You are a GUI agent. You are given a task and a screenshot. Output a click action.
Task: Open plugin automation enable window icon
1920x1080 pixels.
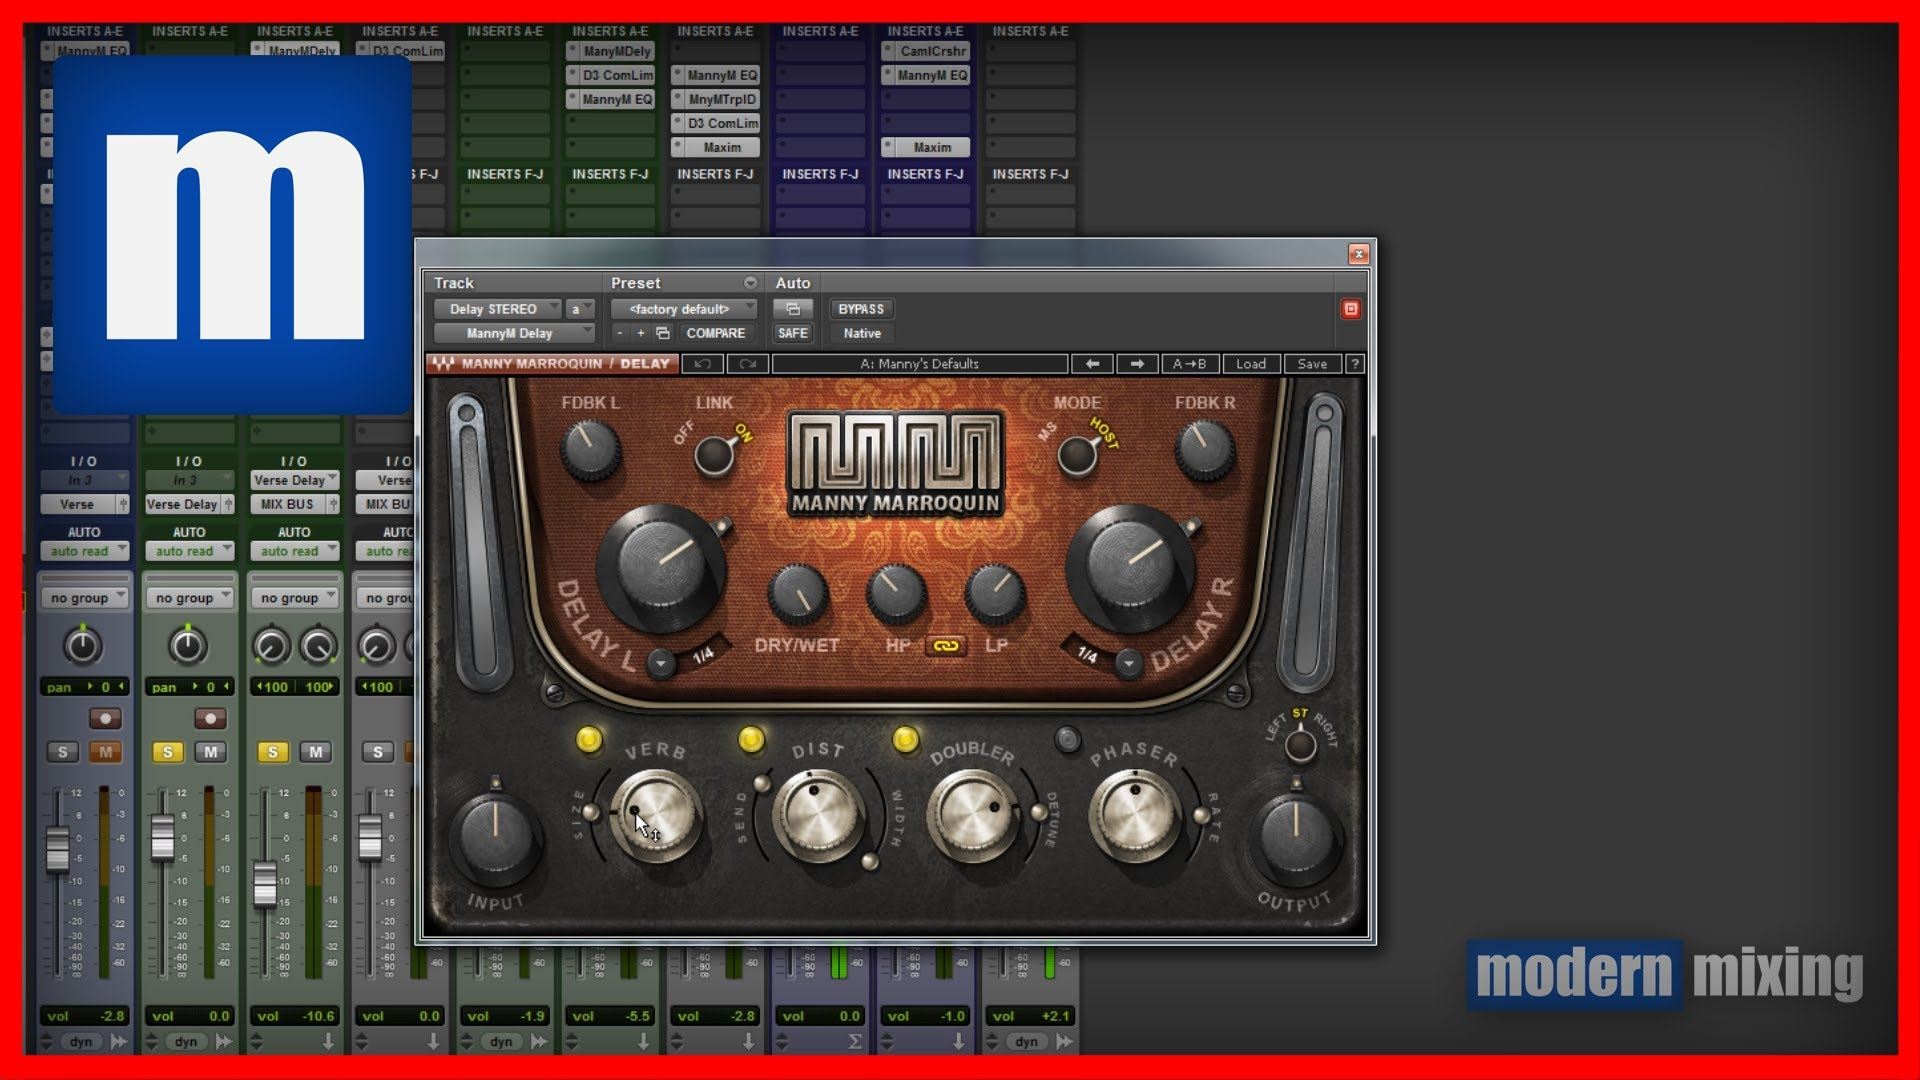792,309
